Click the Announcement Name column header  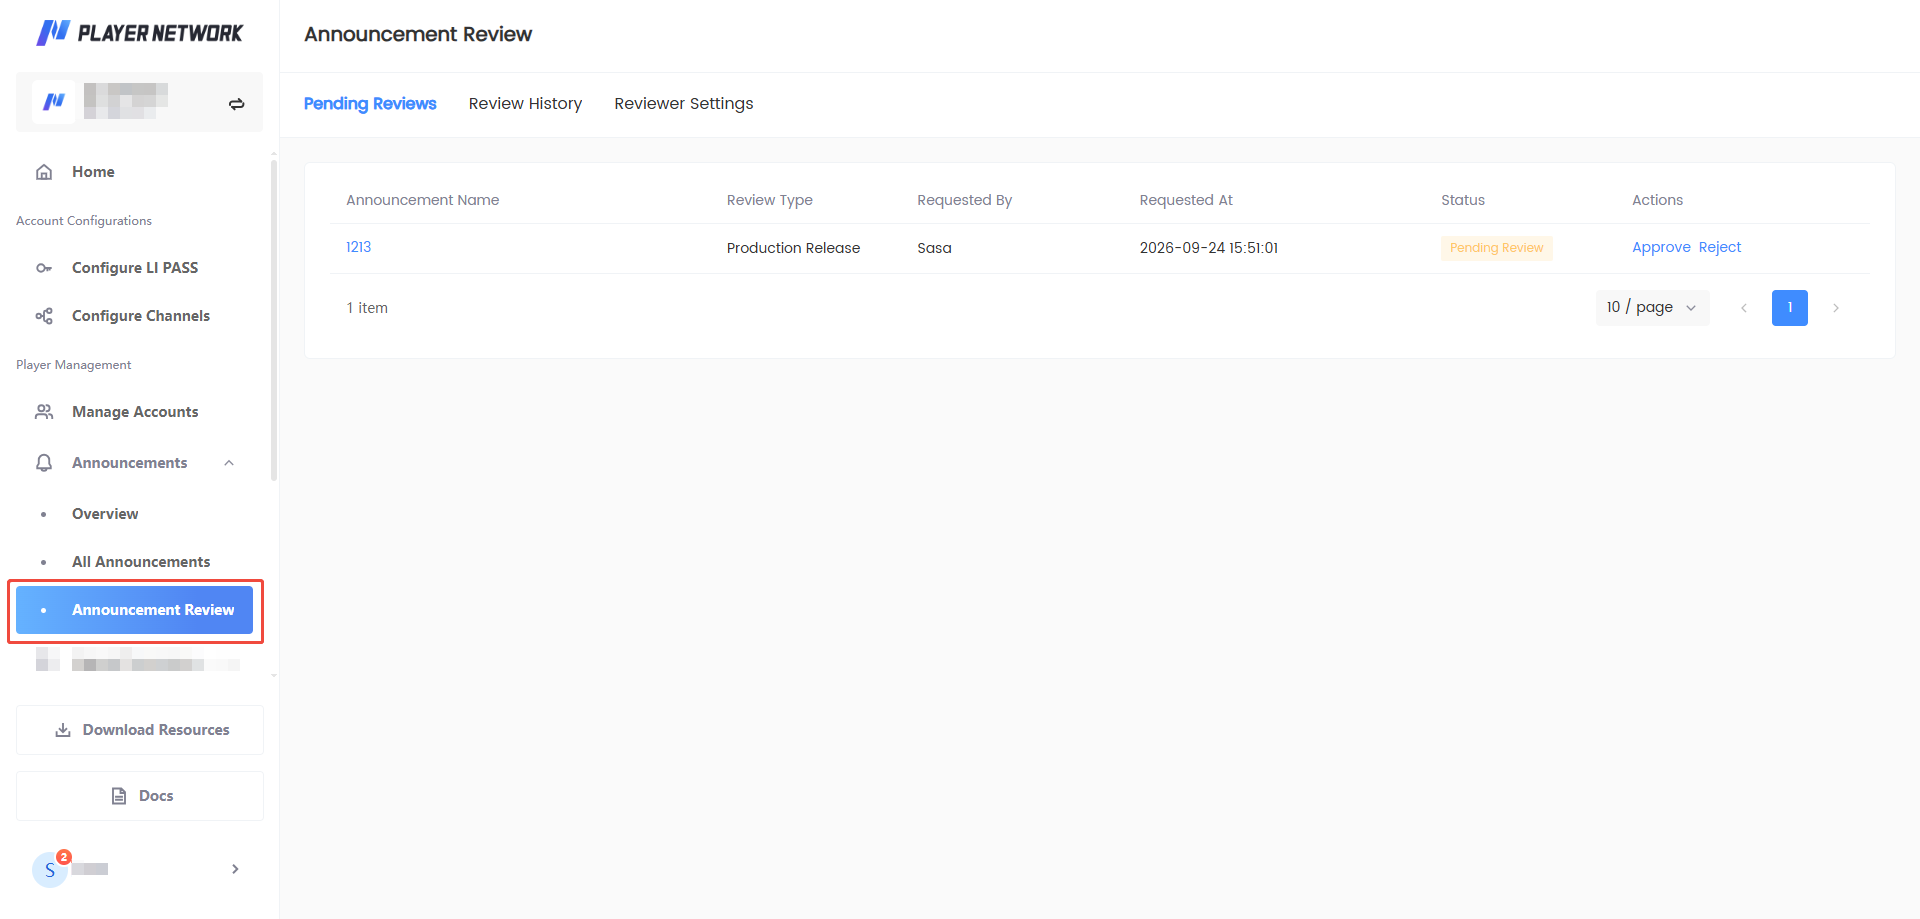423,200
